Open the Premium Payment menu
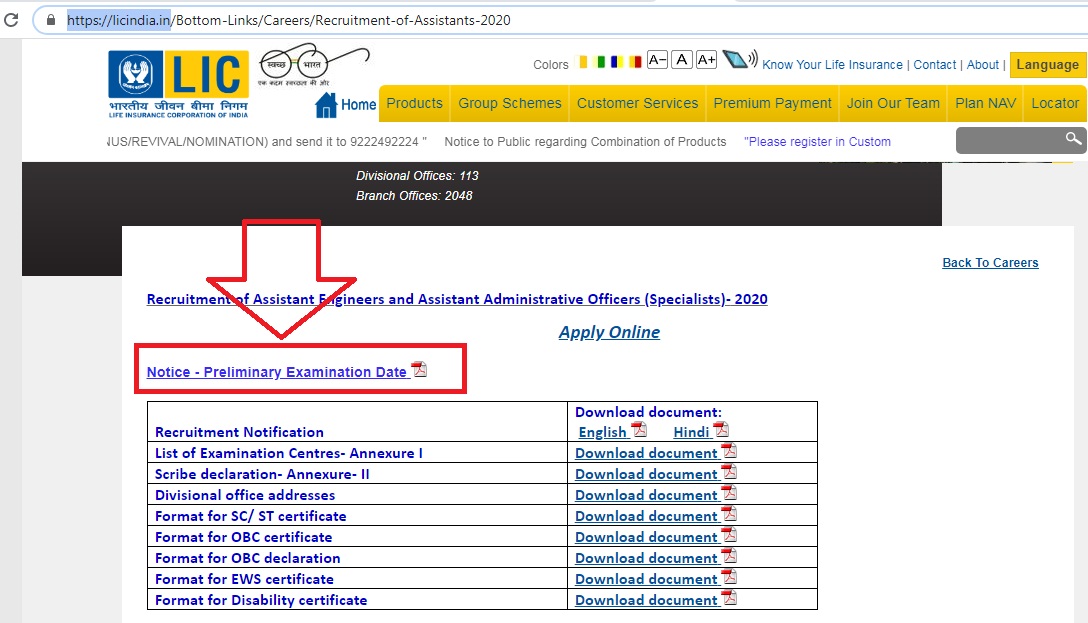The image size is (1088, 623). click(772, 103)
